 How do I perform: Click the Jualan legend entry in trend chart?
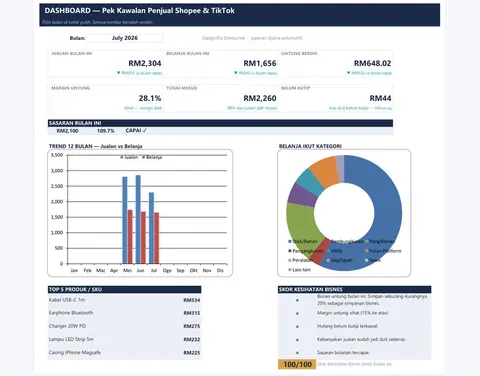pos(129,157)
